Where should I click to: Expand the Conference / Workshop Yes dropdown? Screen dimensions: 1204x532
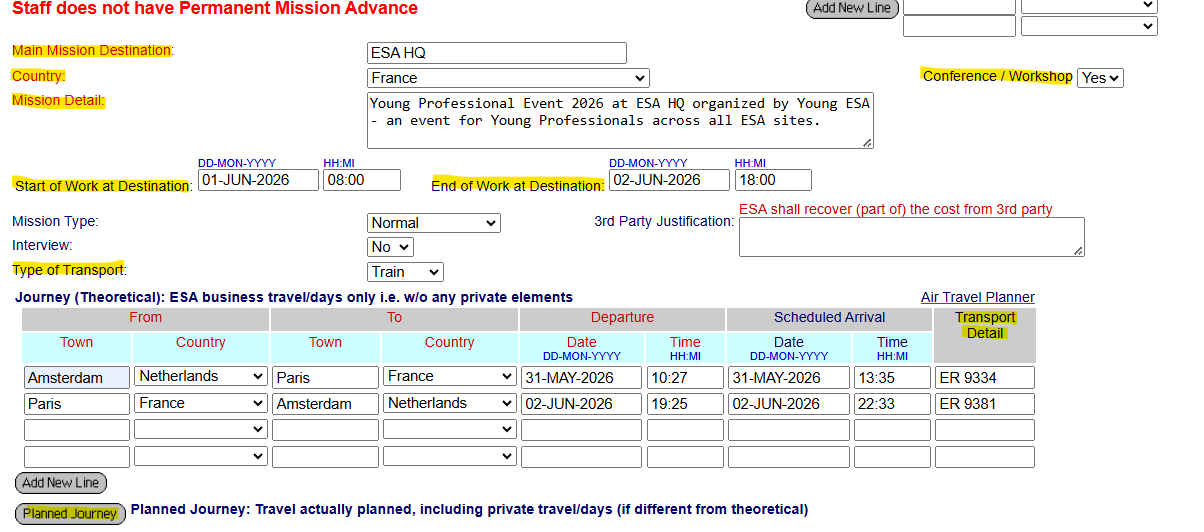[1100, 77]
